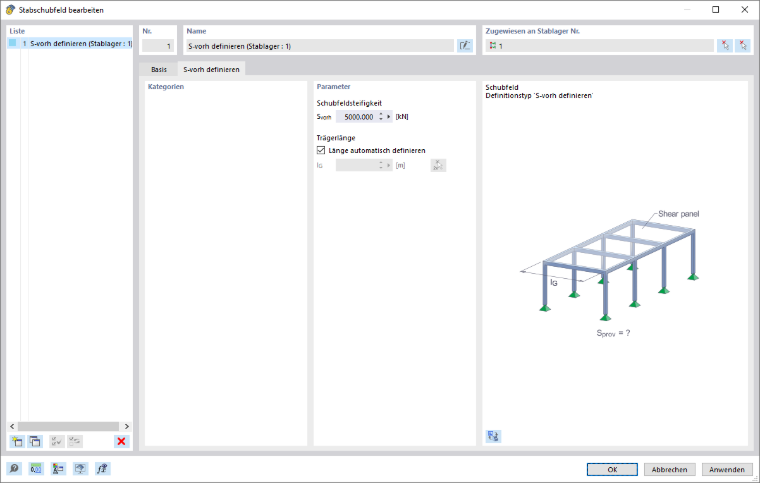The image size is (760, 483).
Task: Confirm the dialog with OK
Action: click(x=612, y=469)
